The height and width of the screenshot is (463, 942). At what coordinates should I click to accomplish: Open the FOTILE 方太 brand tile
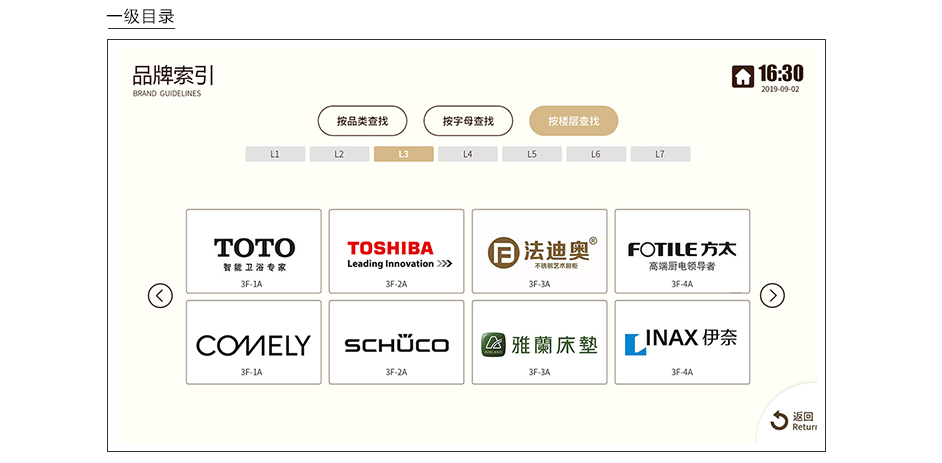[682, 251]
